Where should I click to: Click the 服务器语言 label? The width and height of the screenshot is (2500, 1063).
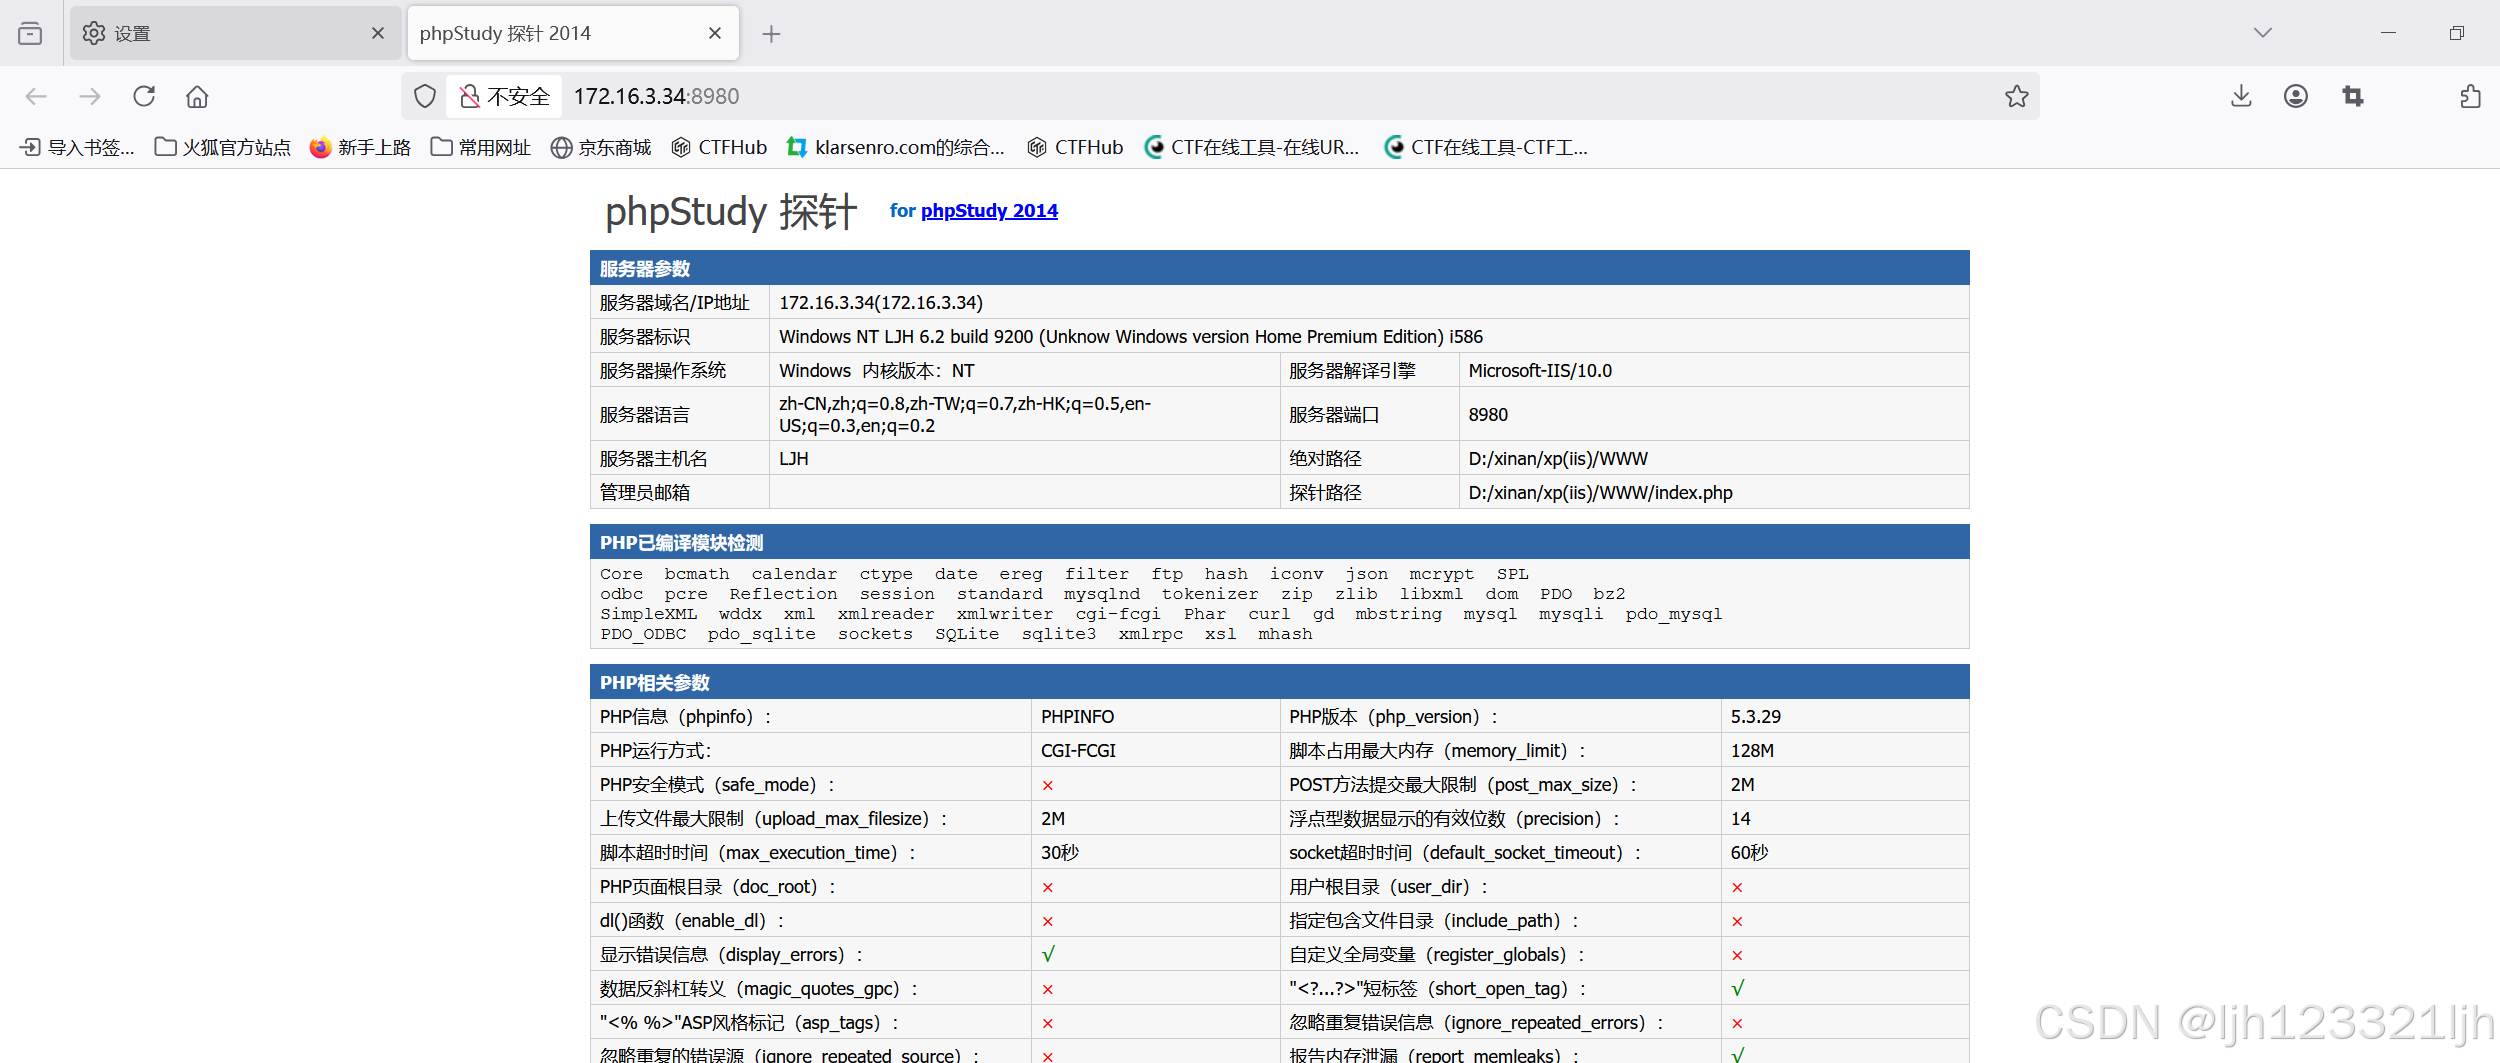click(645, 415)
